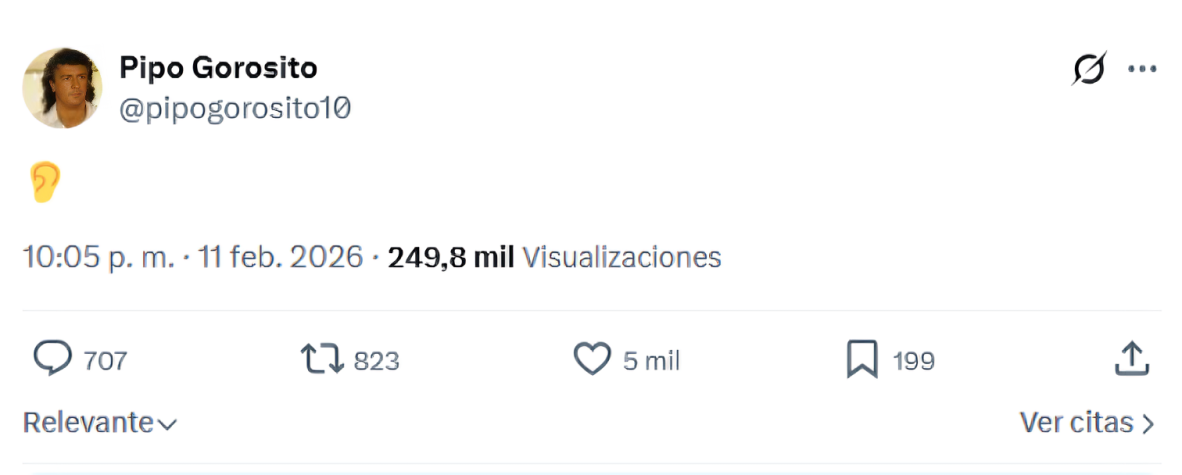Visit the @pipogorosito10 handle link
The width and height of the screenshot is (1182, 475).
point(235,109)
